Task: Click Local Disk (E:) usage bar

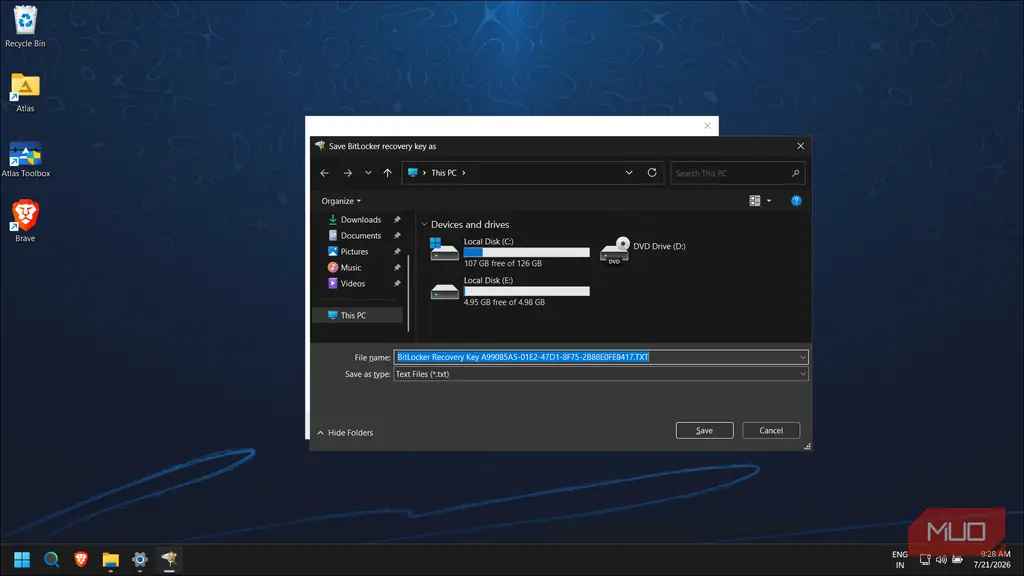Action: (x=526, y=291)
